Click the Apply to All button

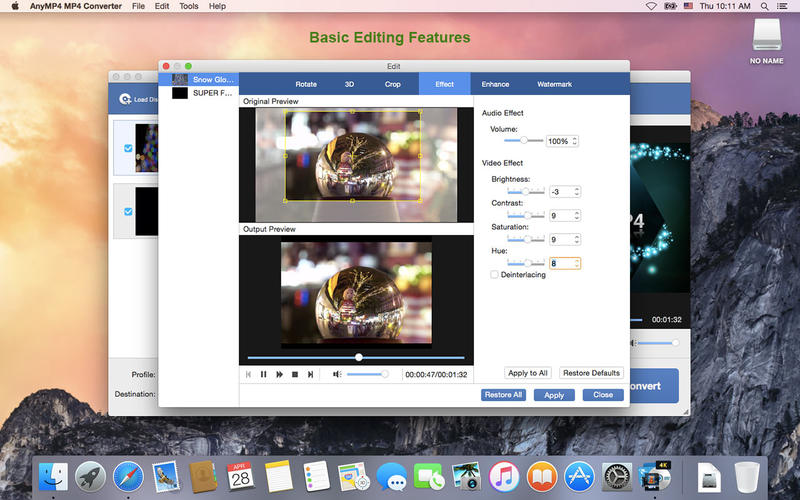coord(528,373)
